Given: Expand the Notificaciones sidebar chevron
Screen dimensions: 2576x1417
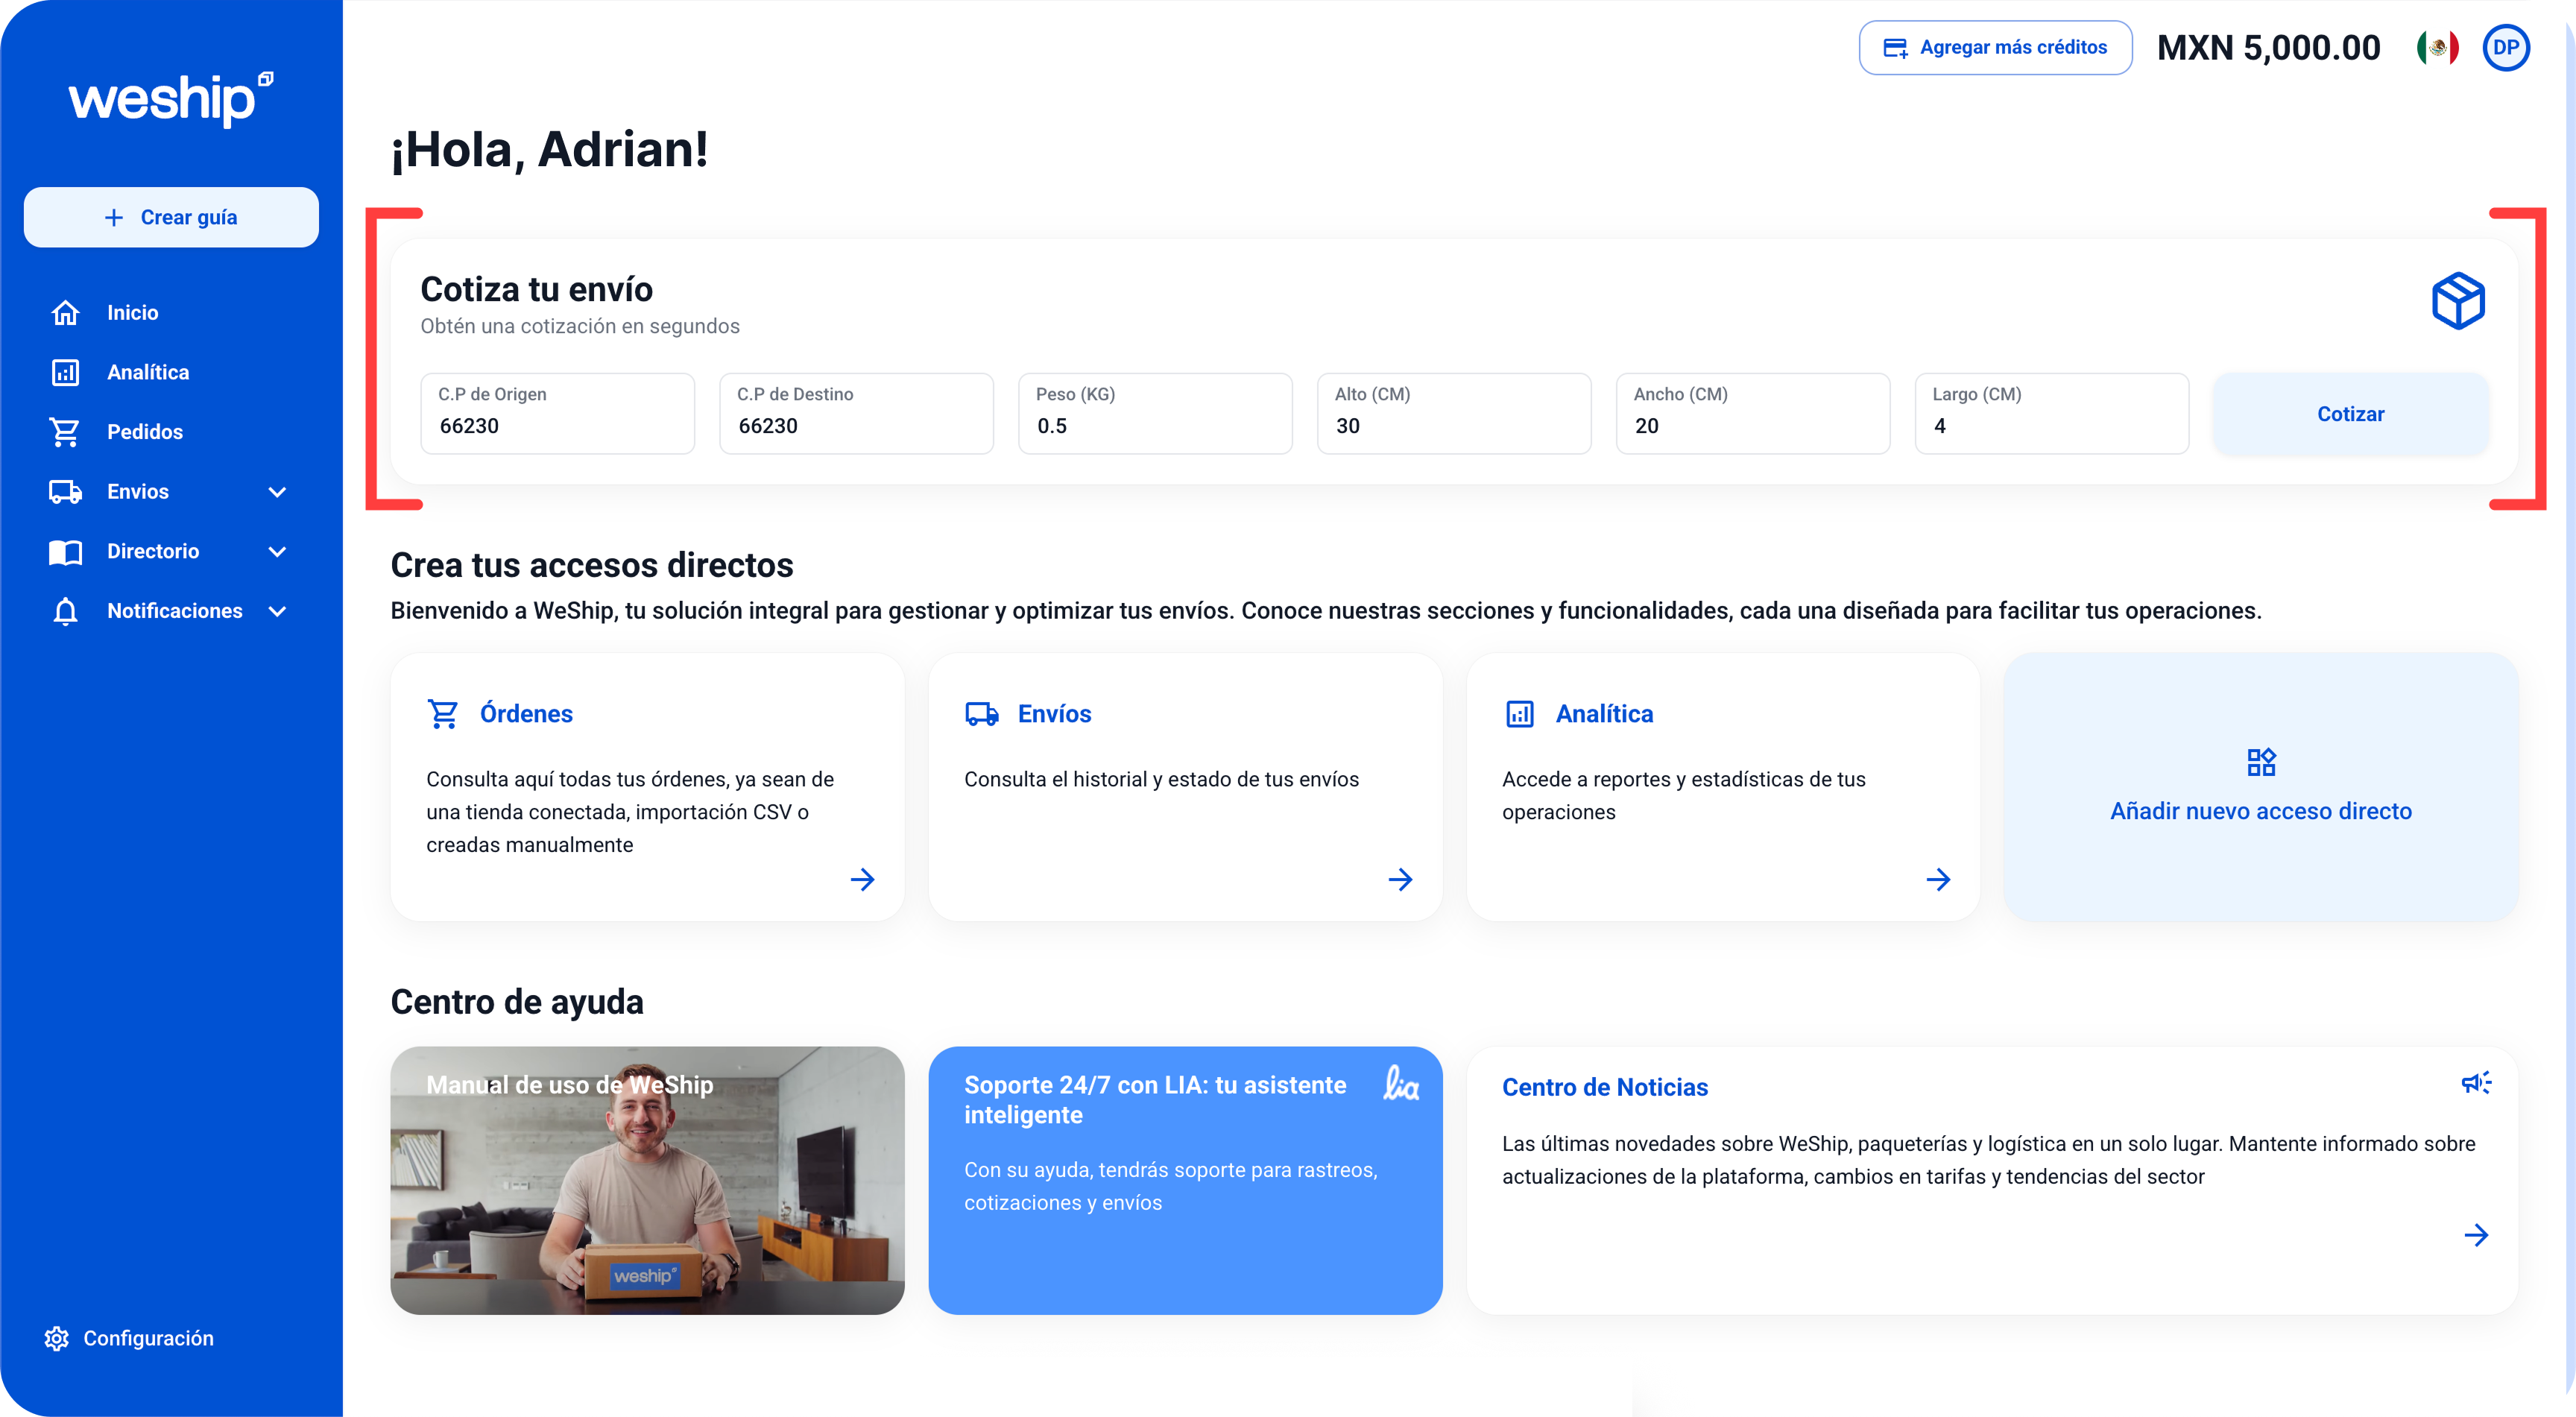Looking at the screenshot, I should [278, 611].
